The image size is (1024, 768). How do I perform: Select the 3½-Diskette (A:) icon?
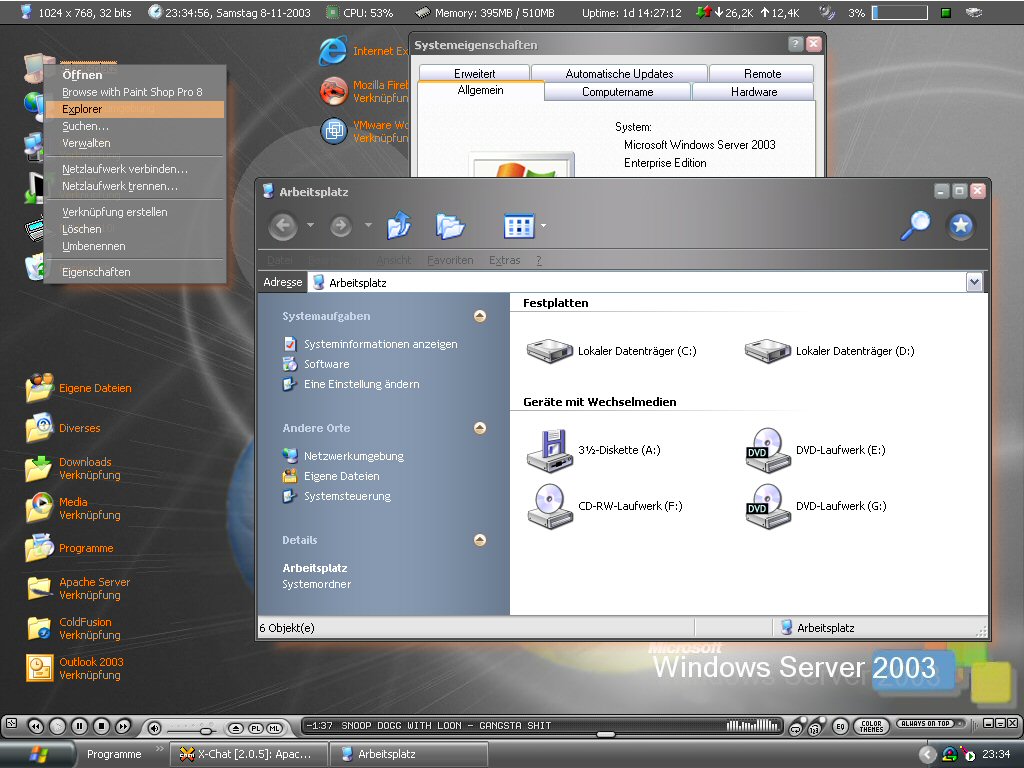[549, 450]
